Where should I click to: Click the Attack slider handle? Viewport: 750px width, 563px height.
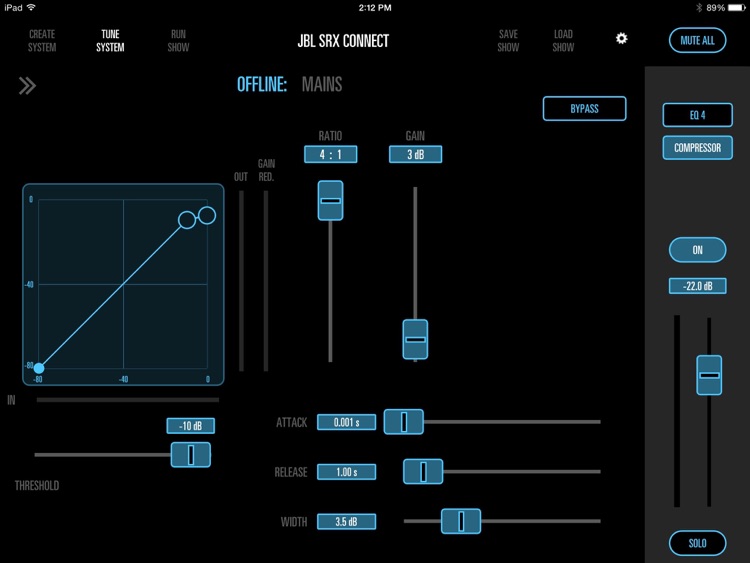coord(404,422)
